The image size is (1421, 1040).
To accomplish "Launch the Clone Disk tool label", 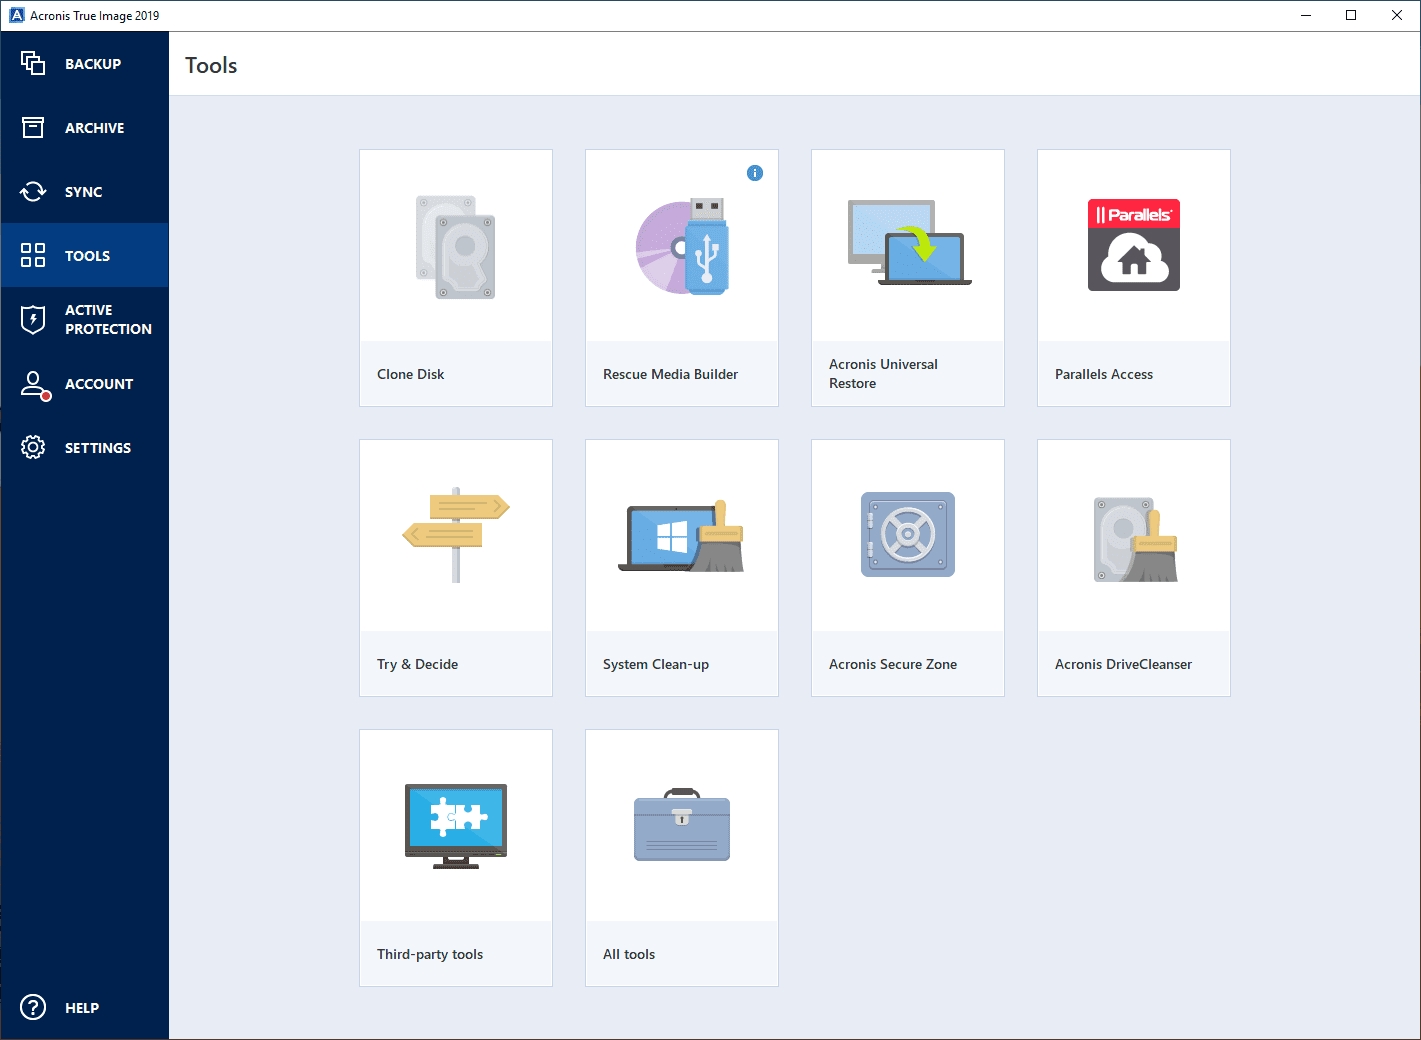I will coord(411,374).
